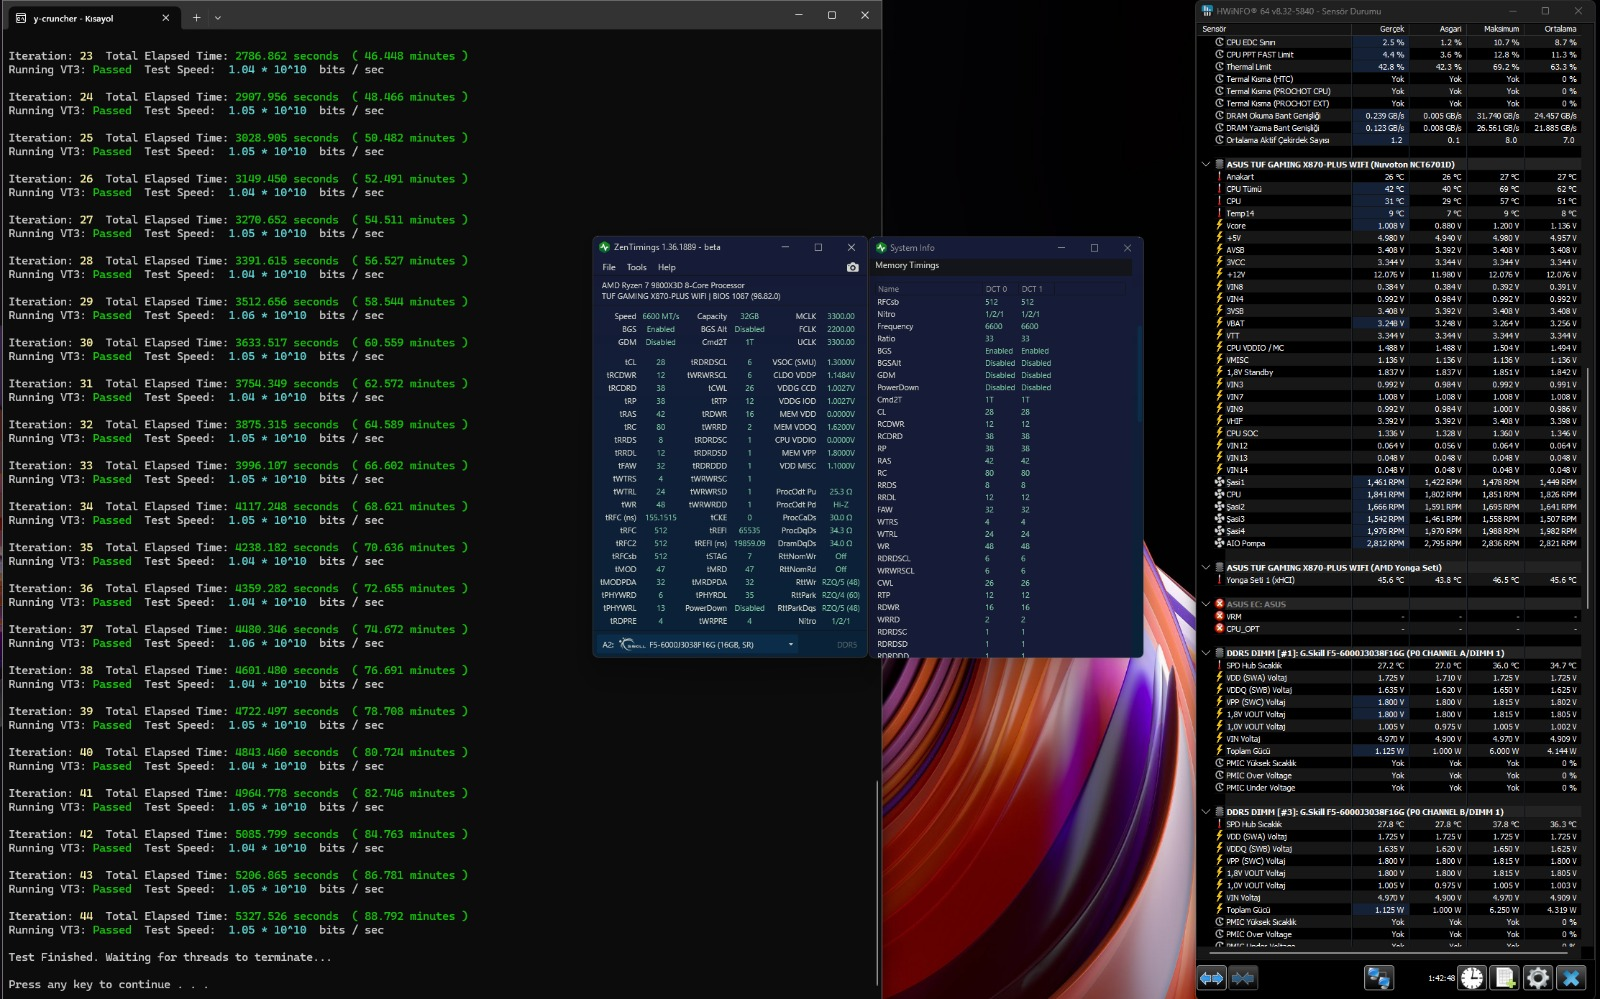Click the System Info window logo icon
The image size is (1600, 999).
tap(881, 247)
